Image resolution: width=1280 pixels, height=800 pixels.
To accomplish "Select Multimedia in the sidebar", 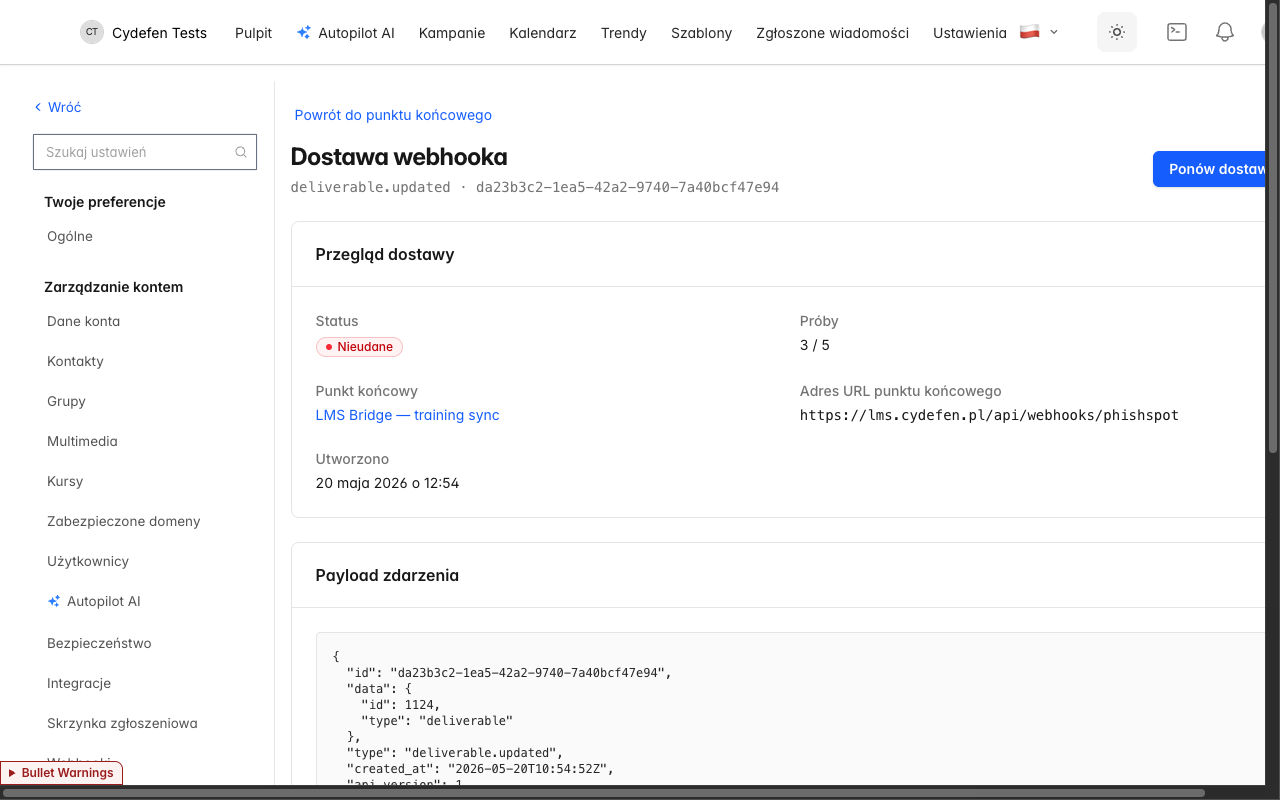I will [83, 442].
